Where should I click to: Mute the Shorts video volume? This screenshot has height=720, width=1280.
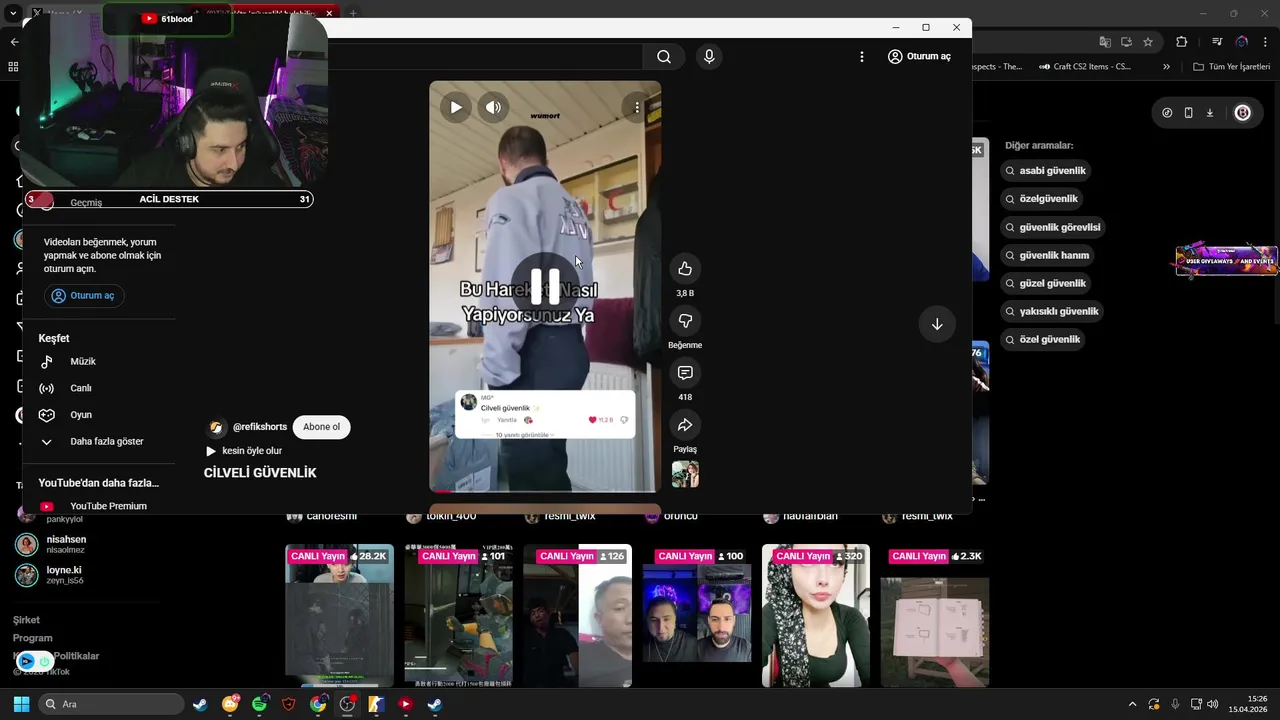[x=493, y=107]
